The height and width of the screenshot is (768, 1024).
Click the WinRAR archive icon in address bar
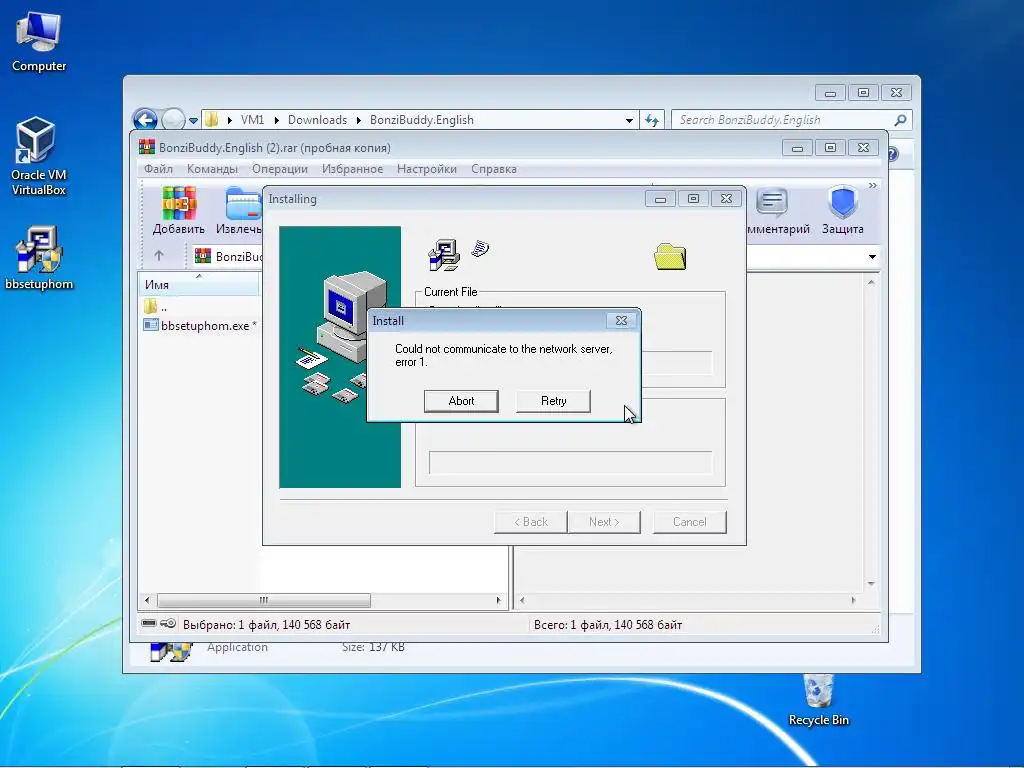click(203, 256)
